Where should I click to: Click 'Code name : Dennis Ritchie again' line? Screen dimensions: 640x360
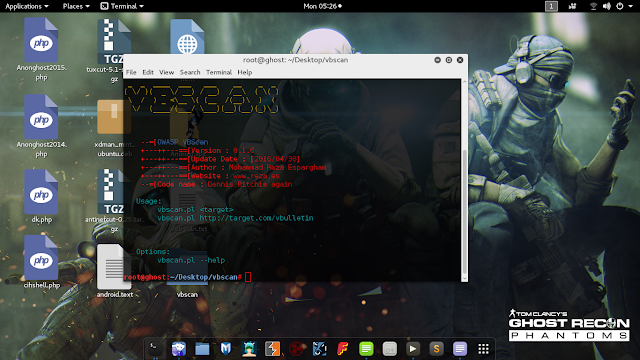pos(217,184)
